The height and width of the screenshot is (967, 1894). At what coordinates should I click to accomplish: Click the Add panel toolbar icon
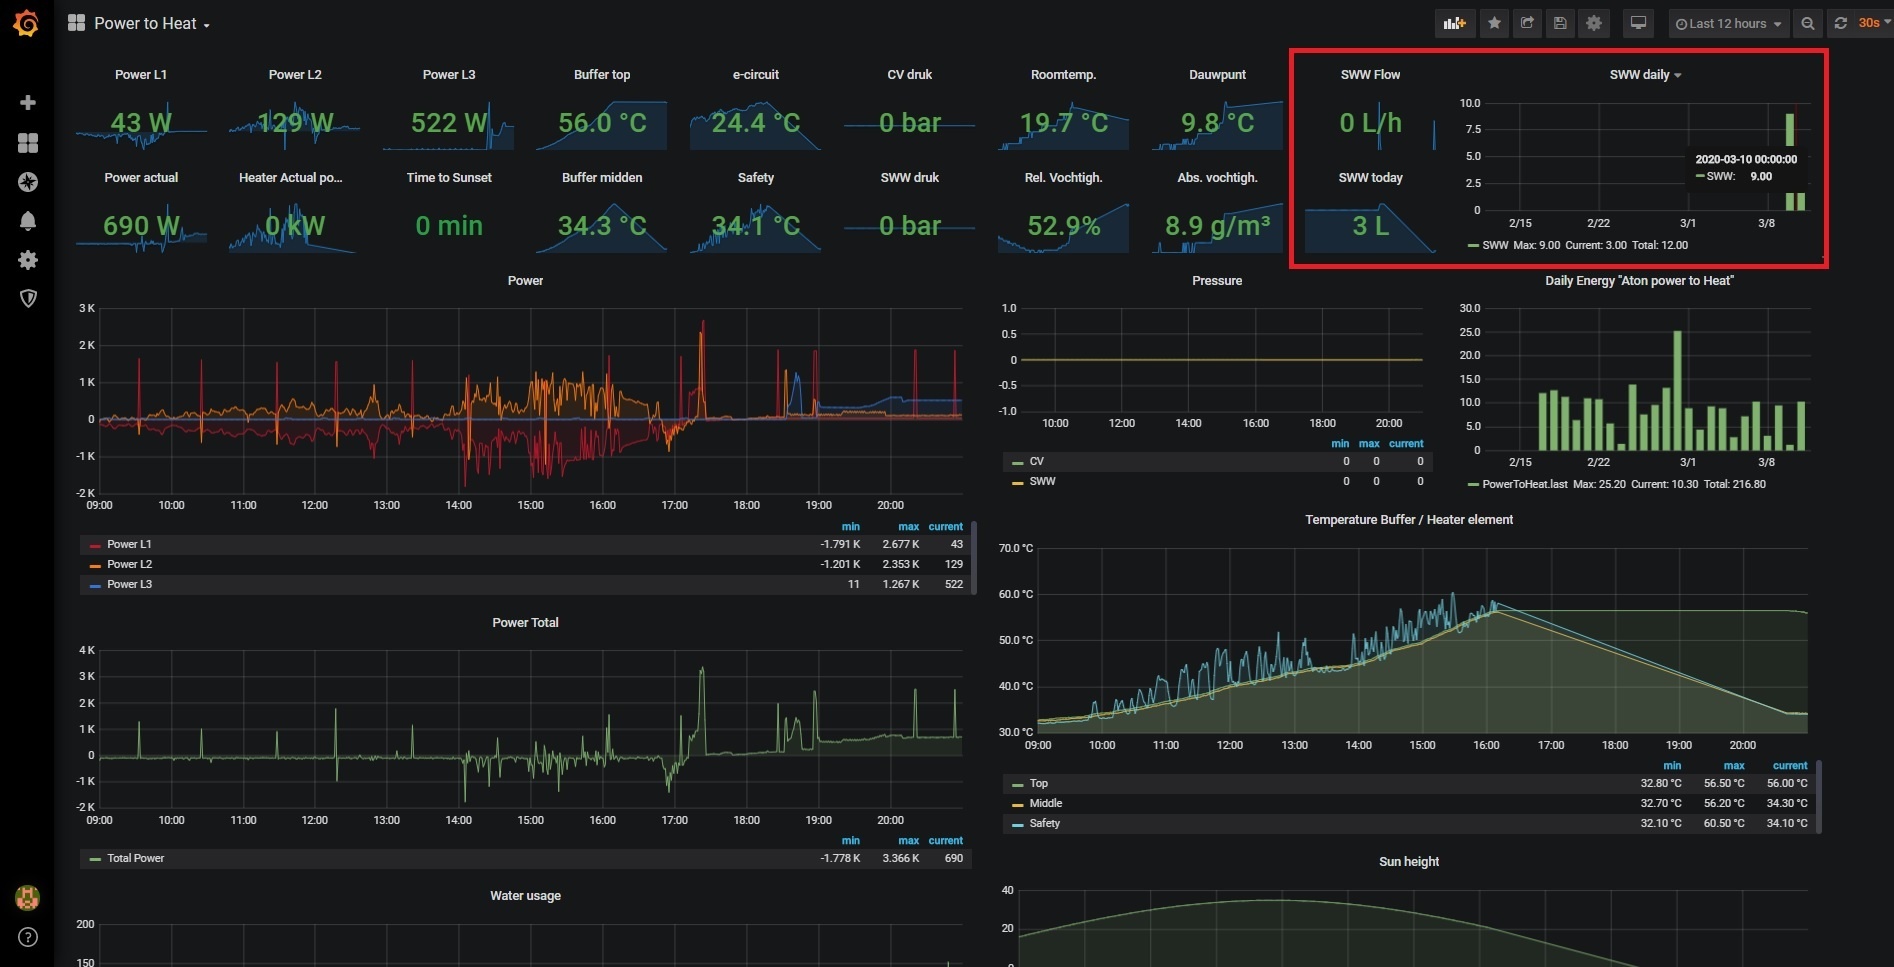1455,23
